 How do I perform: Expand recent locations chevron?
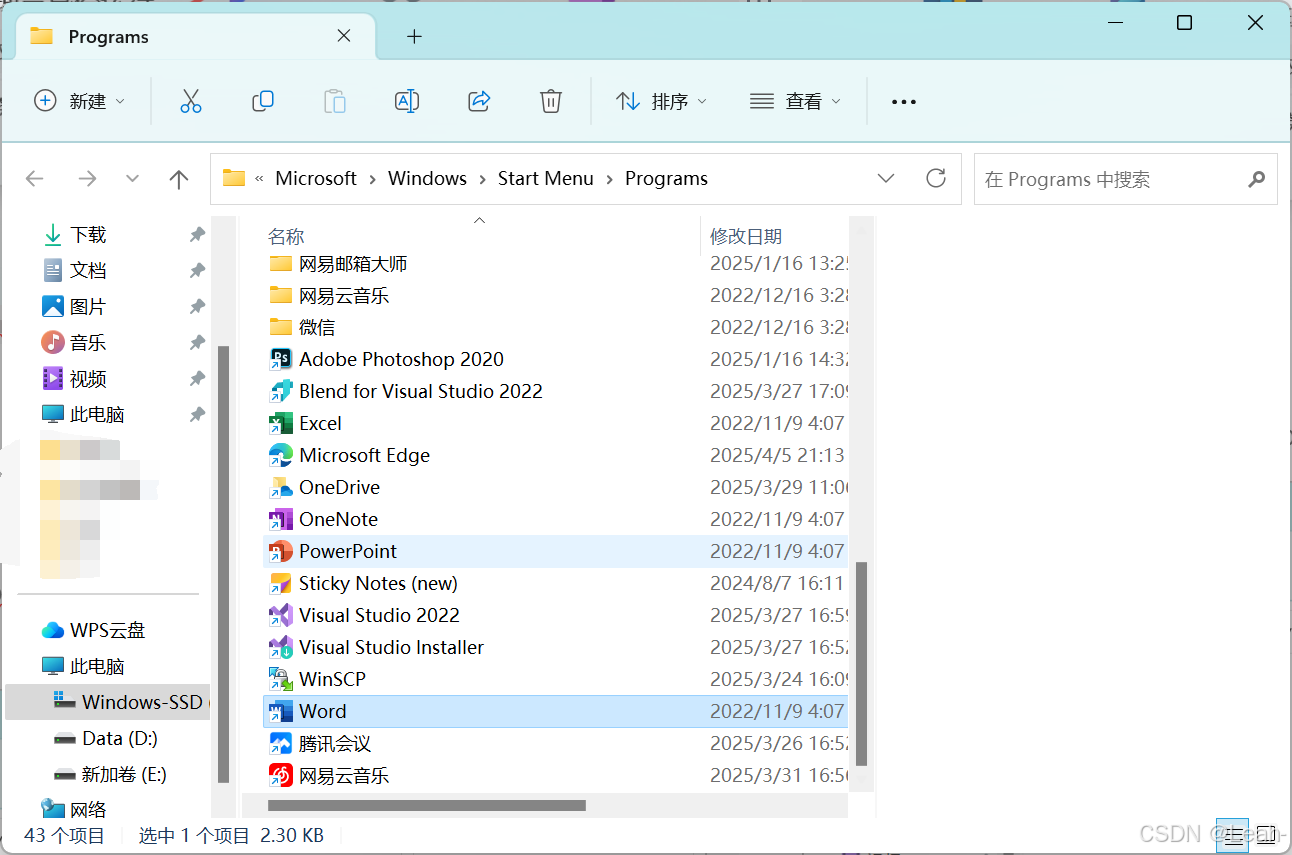click(133, 179)
